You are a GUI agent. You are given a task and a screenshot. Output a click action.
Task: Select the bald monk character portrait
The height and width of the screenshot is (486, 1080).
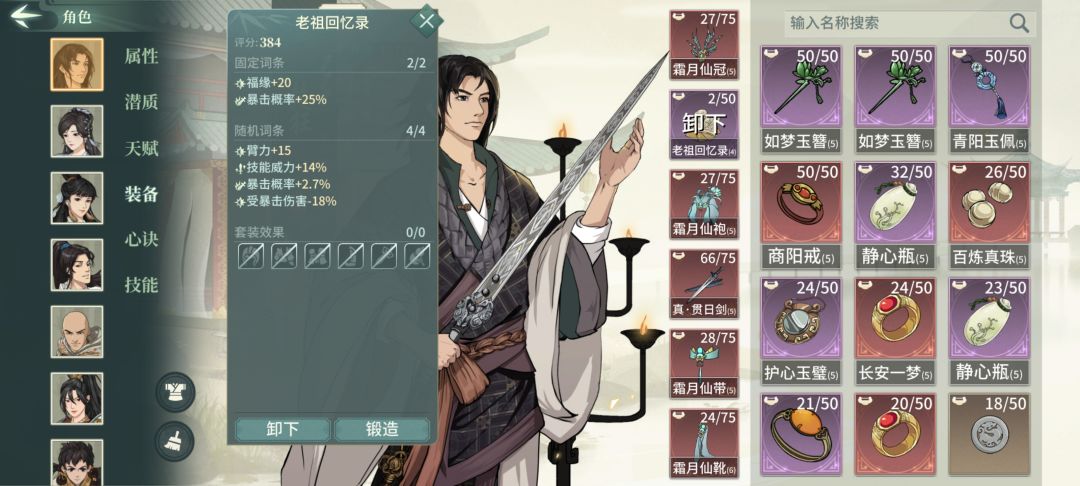click(76, 332)
